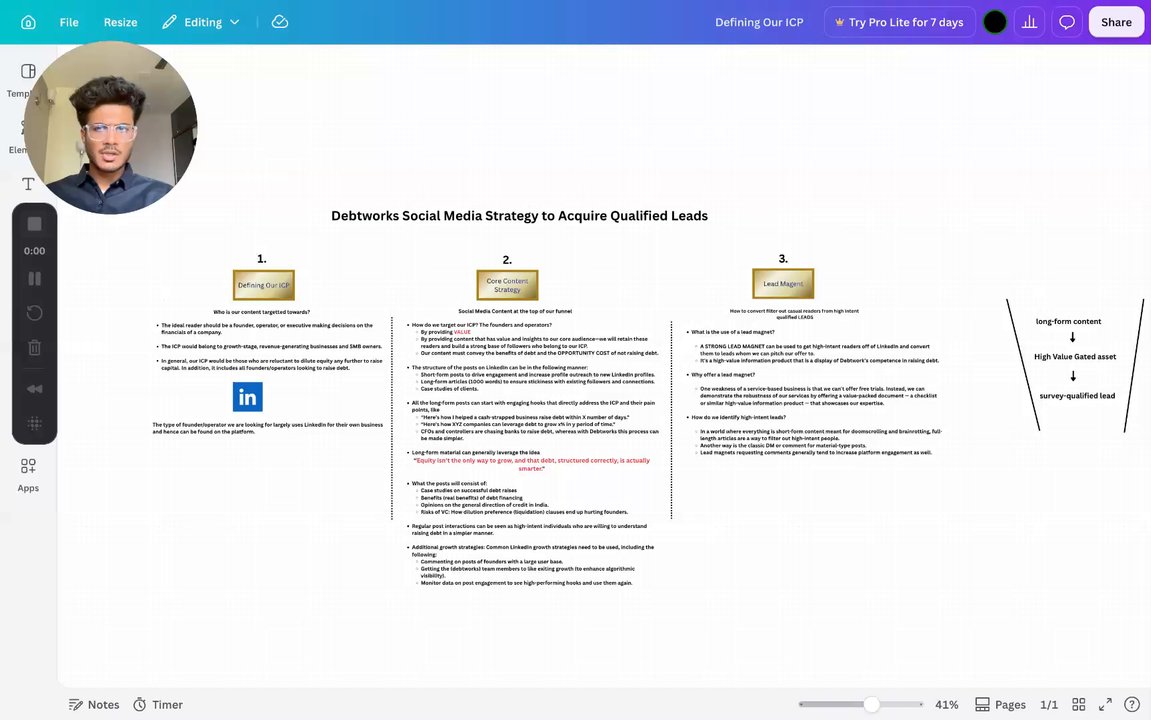Click the number 3. heading
Image resolution: width=1151 pixels, height=720 pixels.
click(783, 258)
